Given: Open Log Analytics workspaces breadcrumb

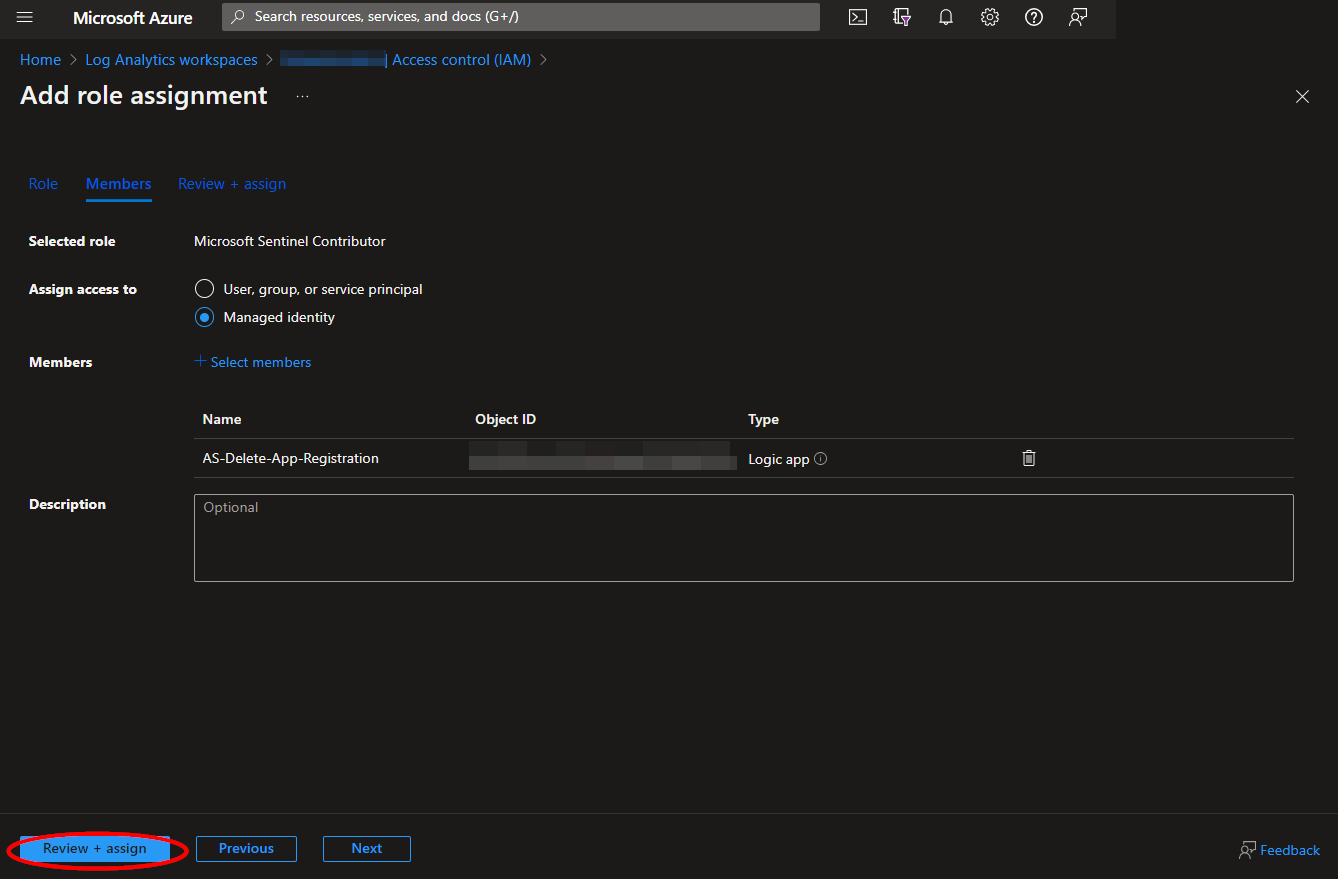Looking at the screenshot, I should click(171, 60).
